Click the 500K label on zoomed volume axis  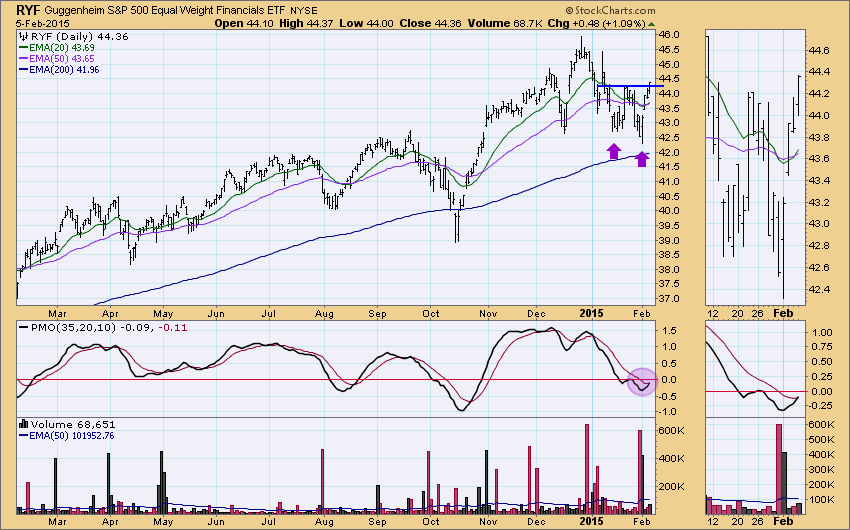click(822, 439)
